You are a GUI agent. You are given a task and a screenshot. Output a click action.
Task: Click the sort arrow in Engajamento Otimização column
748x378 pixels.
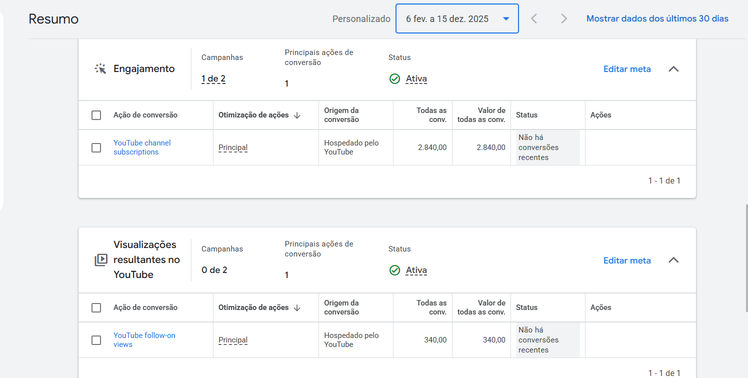tap(297, 115)
